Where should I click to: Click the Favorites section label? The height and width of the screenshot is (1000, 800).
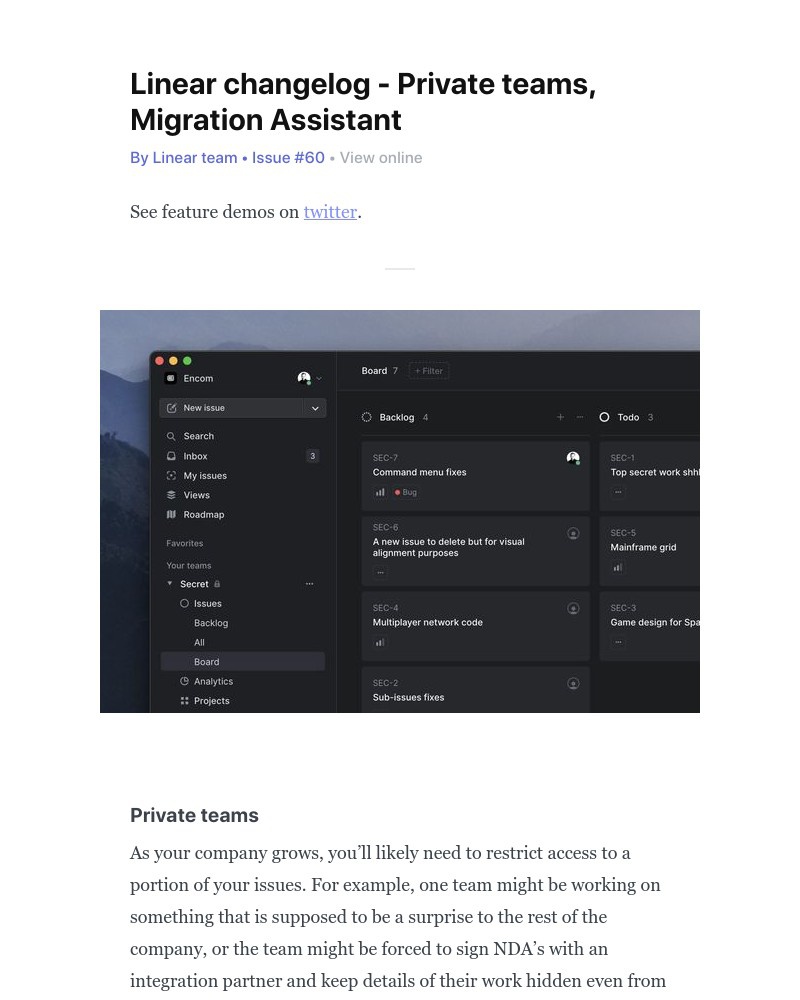click(x=184, y=543)
